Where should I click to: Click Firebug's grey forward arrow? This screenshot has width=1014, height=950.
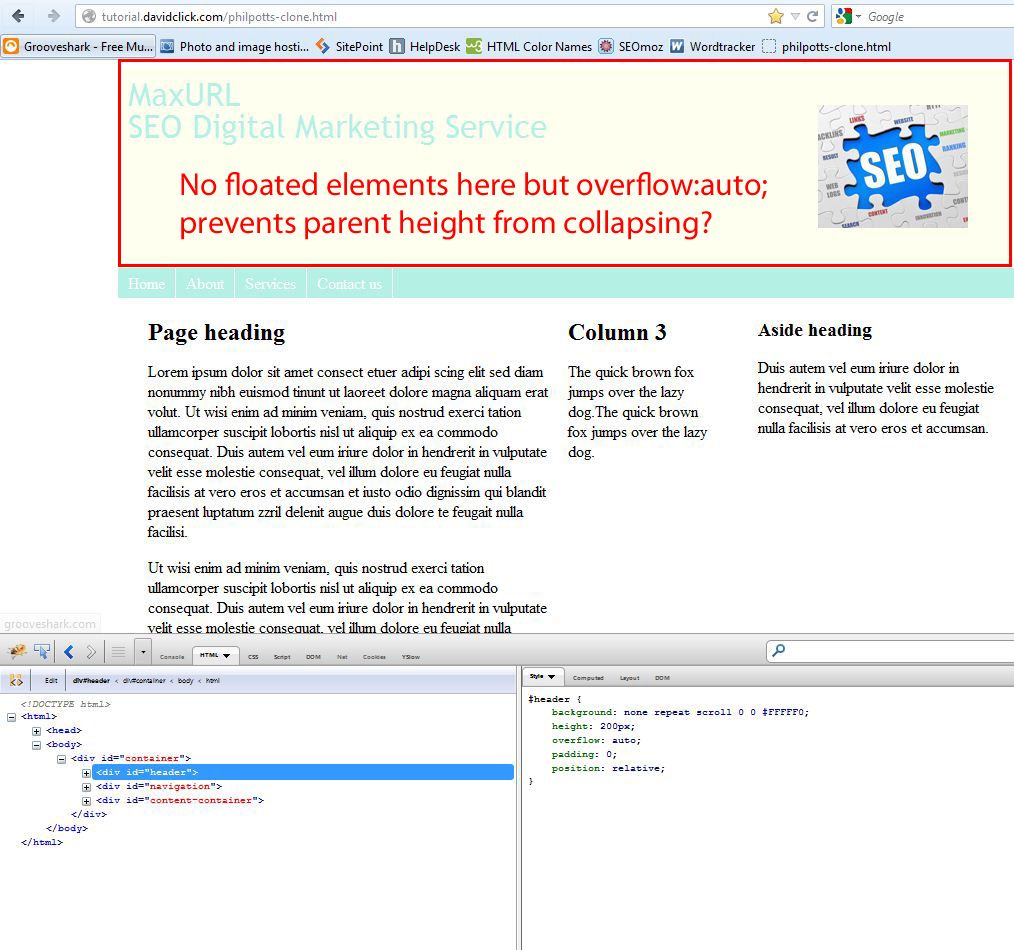click(91, 652)
